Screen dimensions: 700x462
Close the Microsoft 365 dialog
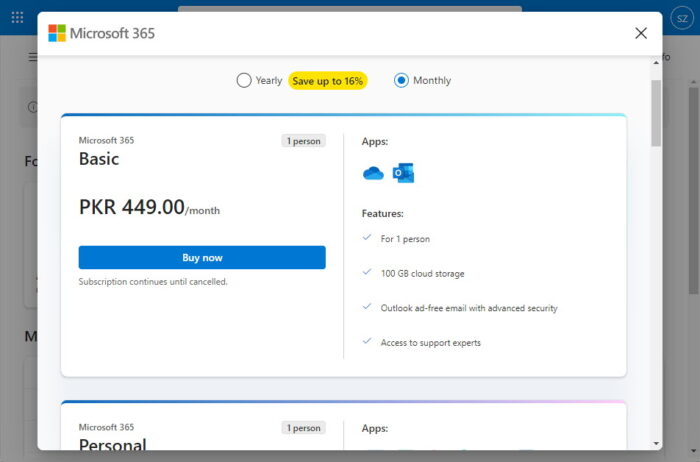[641, 33]
